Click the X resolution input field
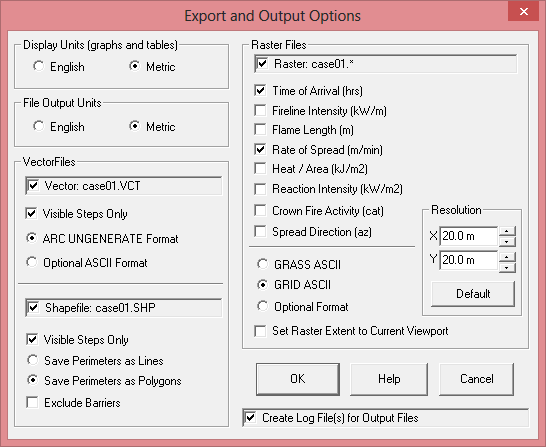 point(468,236)
